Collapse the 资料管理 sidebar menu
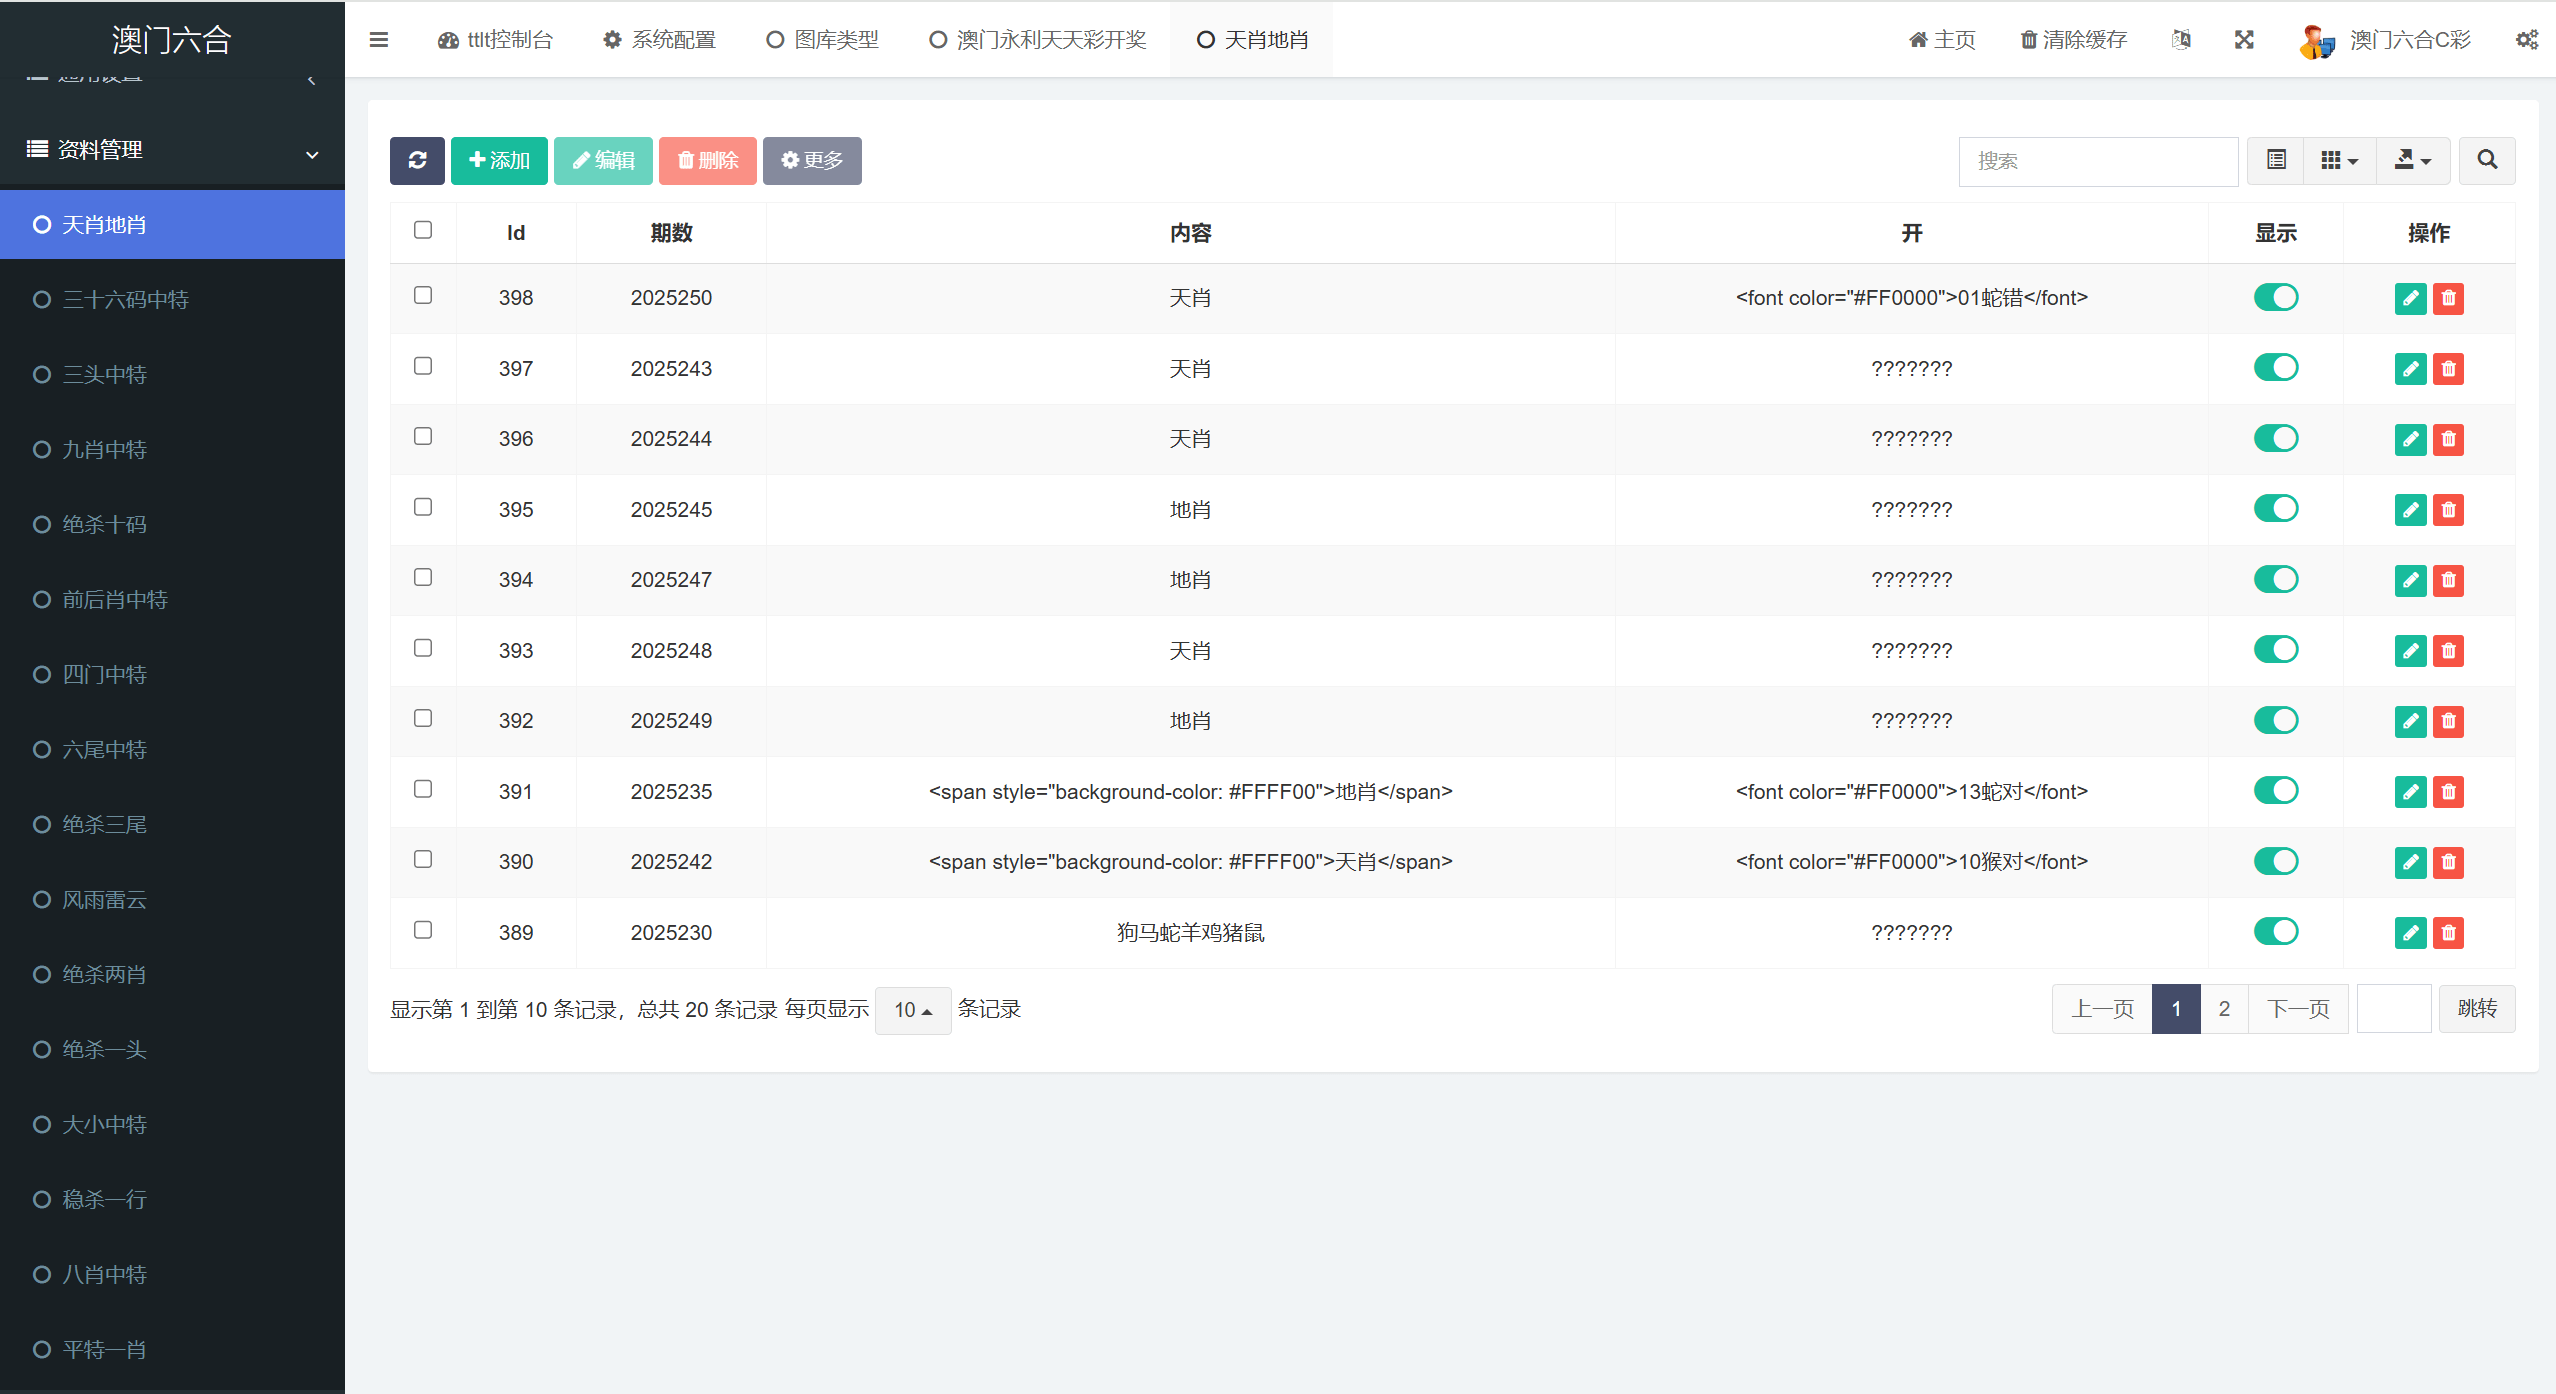Image resolution: width=2556 pixels, height=1394 pixels. pos(172,150)
